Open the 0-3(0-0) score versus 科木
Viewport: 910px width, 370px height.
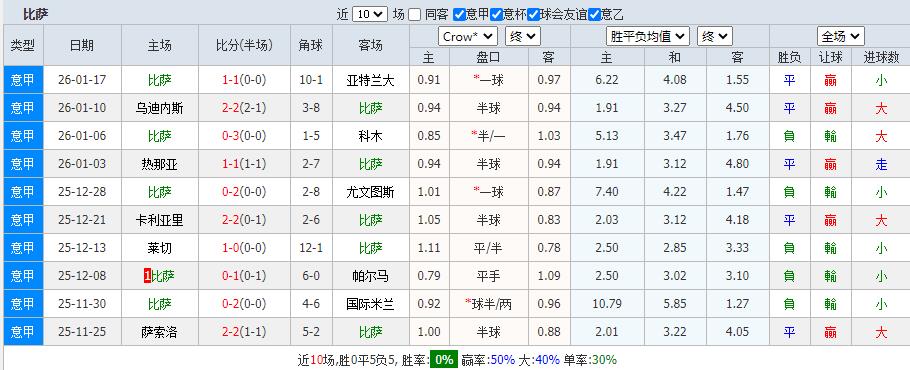coord(244,136)
